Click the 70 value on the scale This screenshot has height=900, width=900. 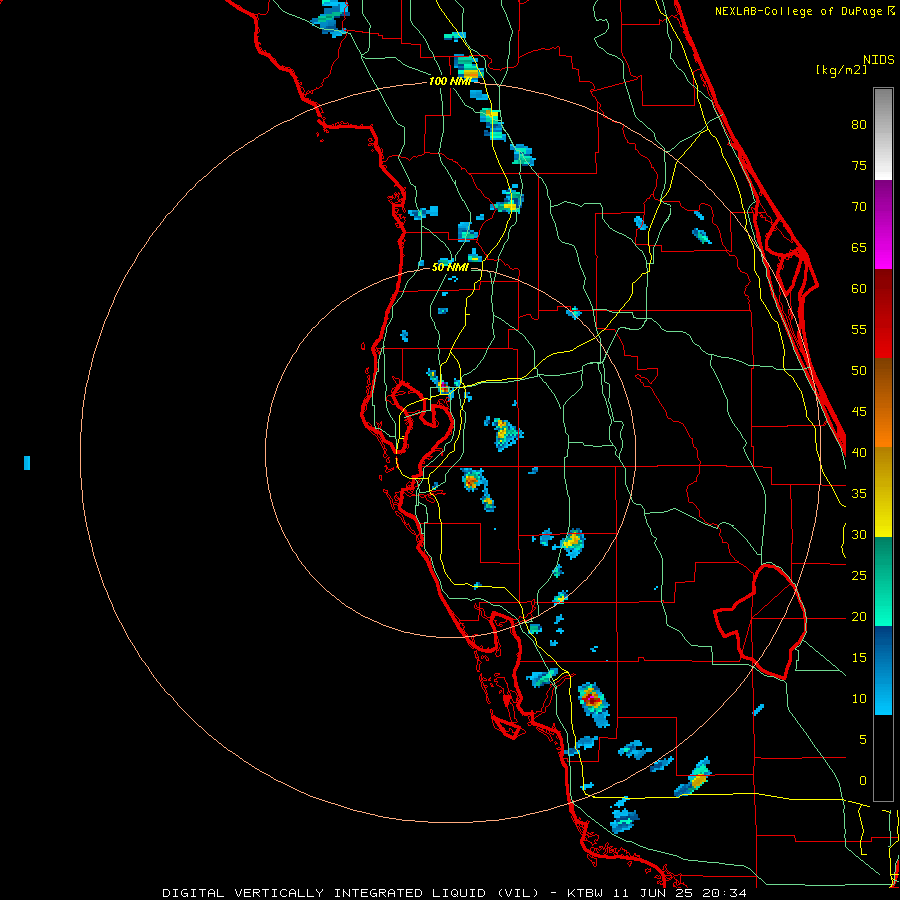coord(859,206)
